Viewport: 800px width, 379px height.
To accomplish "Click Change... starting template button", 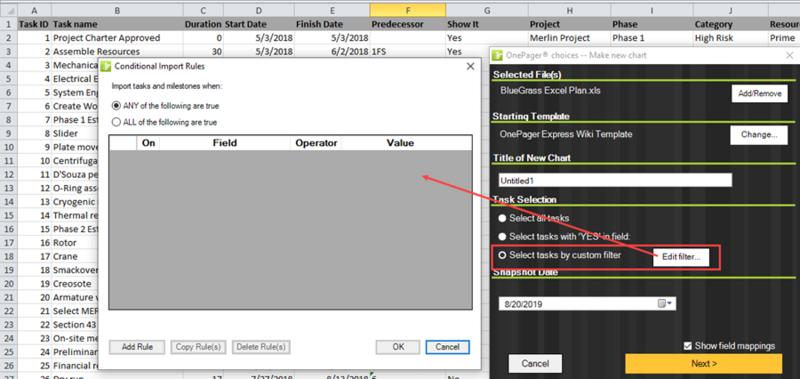I will (x=760, y=135).
